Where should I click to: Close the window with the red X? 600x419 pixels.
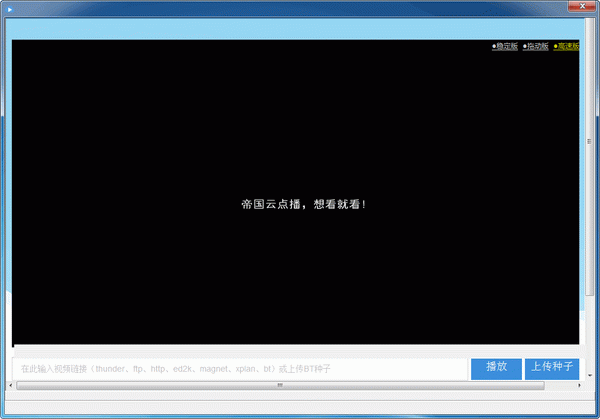tap(582, 6)
